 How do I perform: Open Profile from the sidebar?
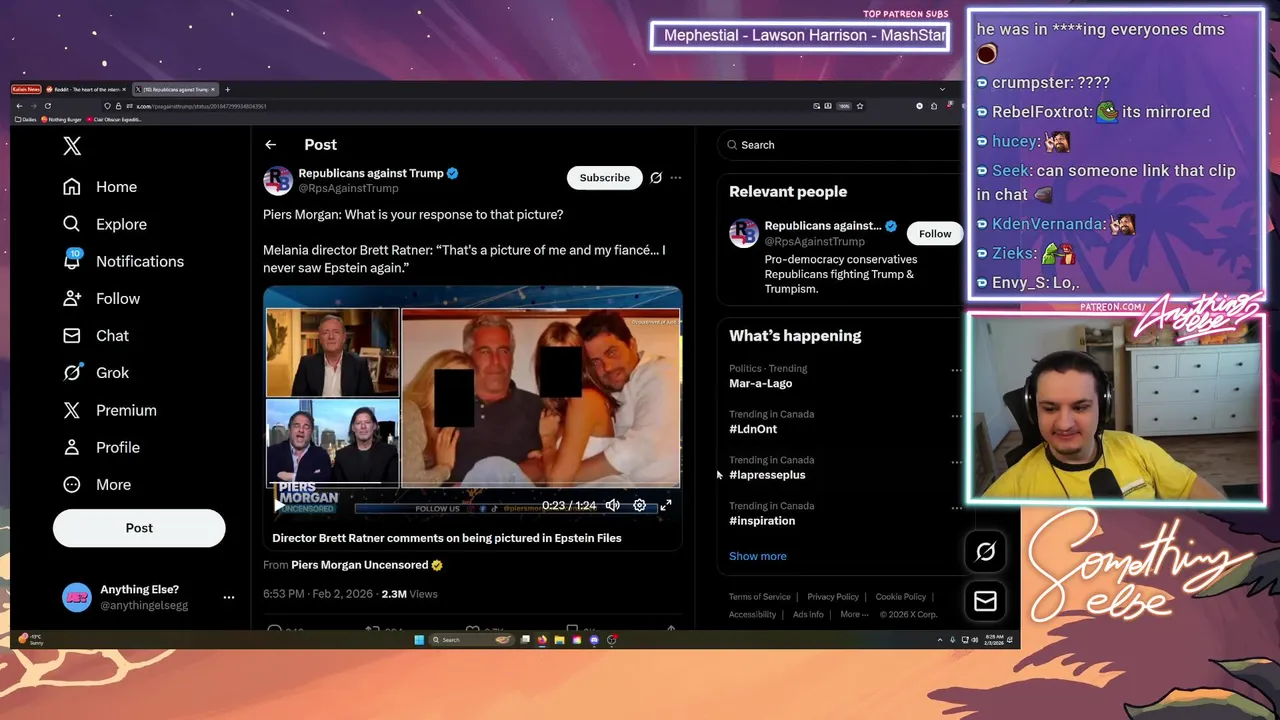coord(101,447)
